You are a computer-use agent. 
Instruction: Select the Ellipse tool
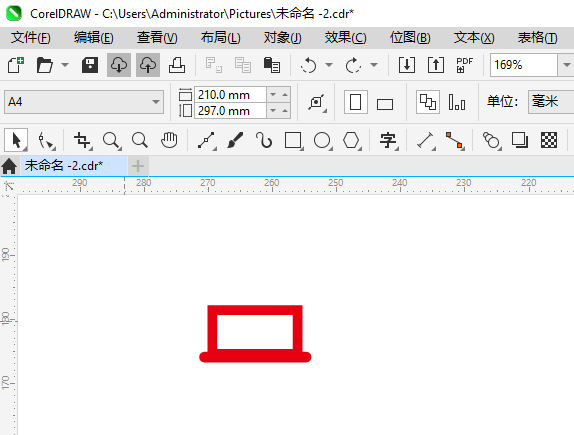[x=323, y=141]
